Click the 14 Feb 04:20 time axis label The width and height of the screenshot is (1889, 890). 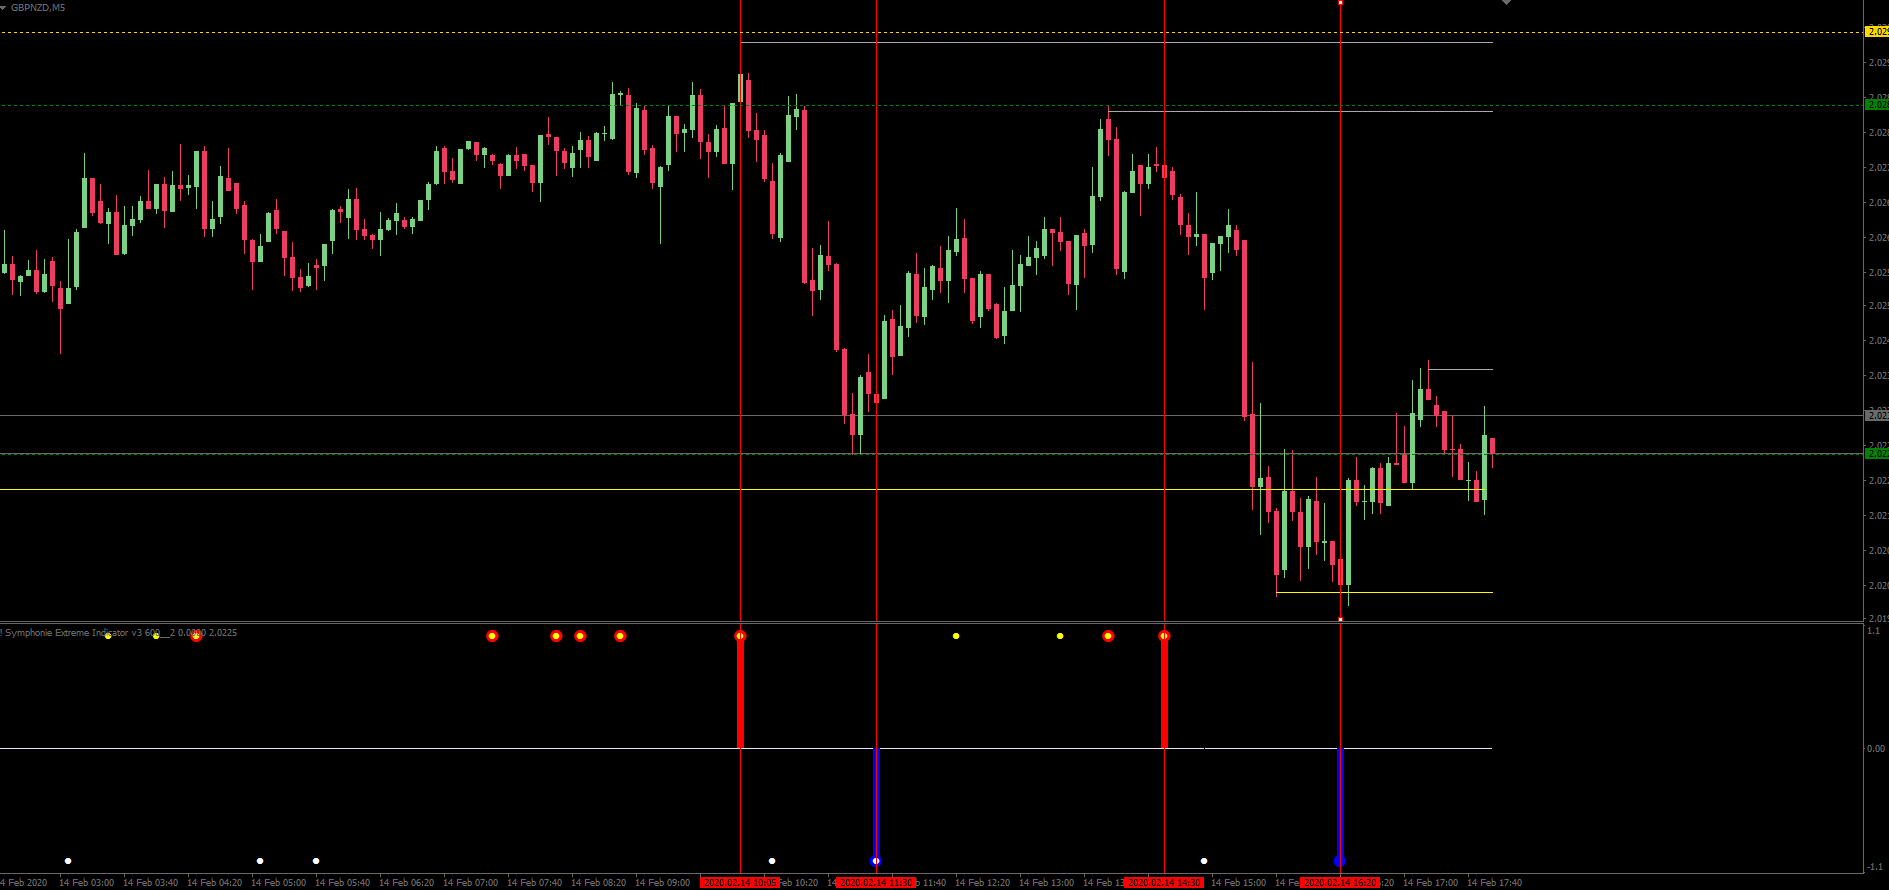[214, 883]
